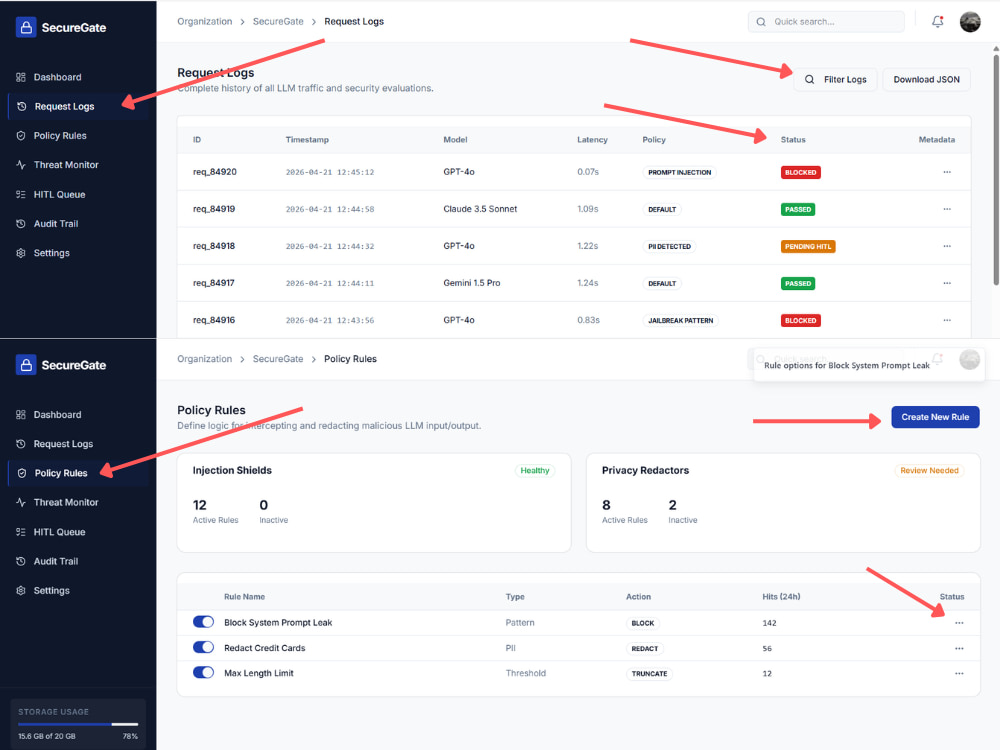Click the Latency column header
The width and height of the screenshot is (1000, 750).
click(592, 140)
